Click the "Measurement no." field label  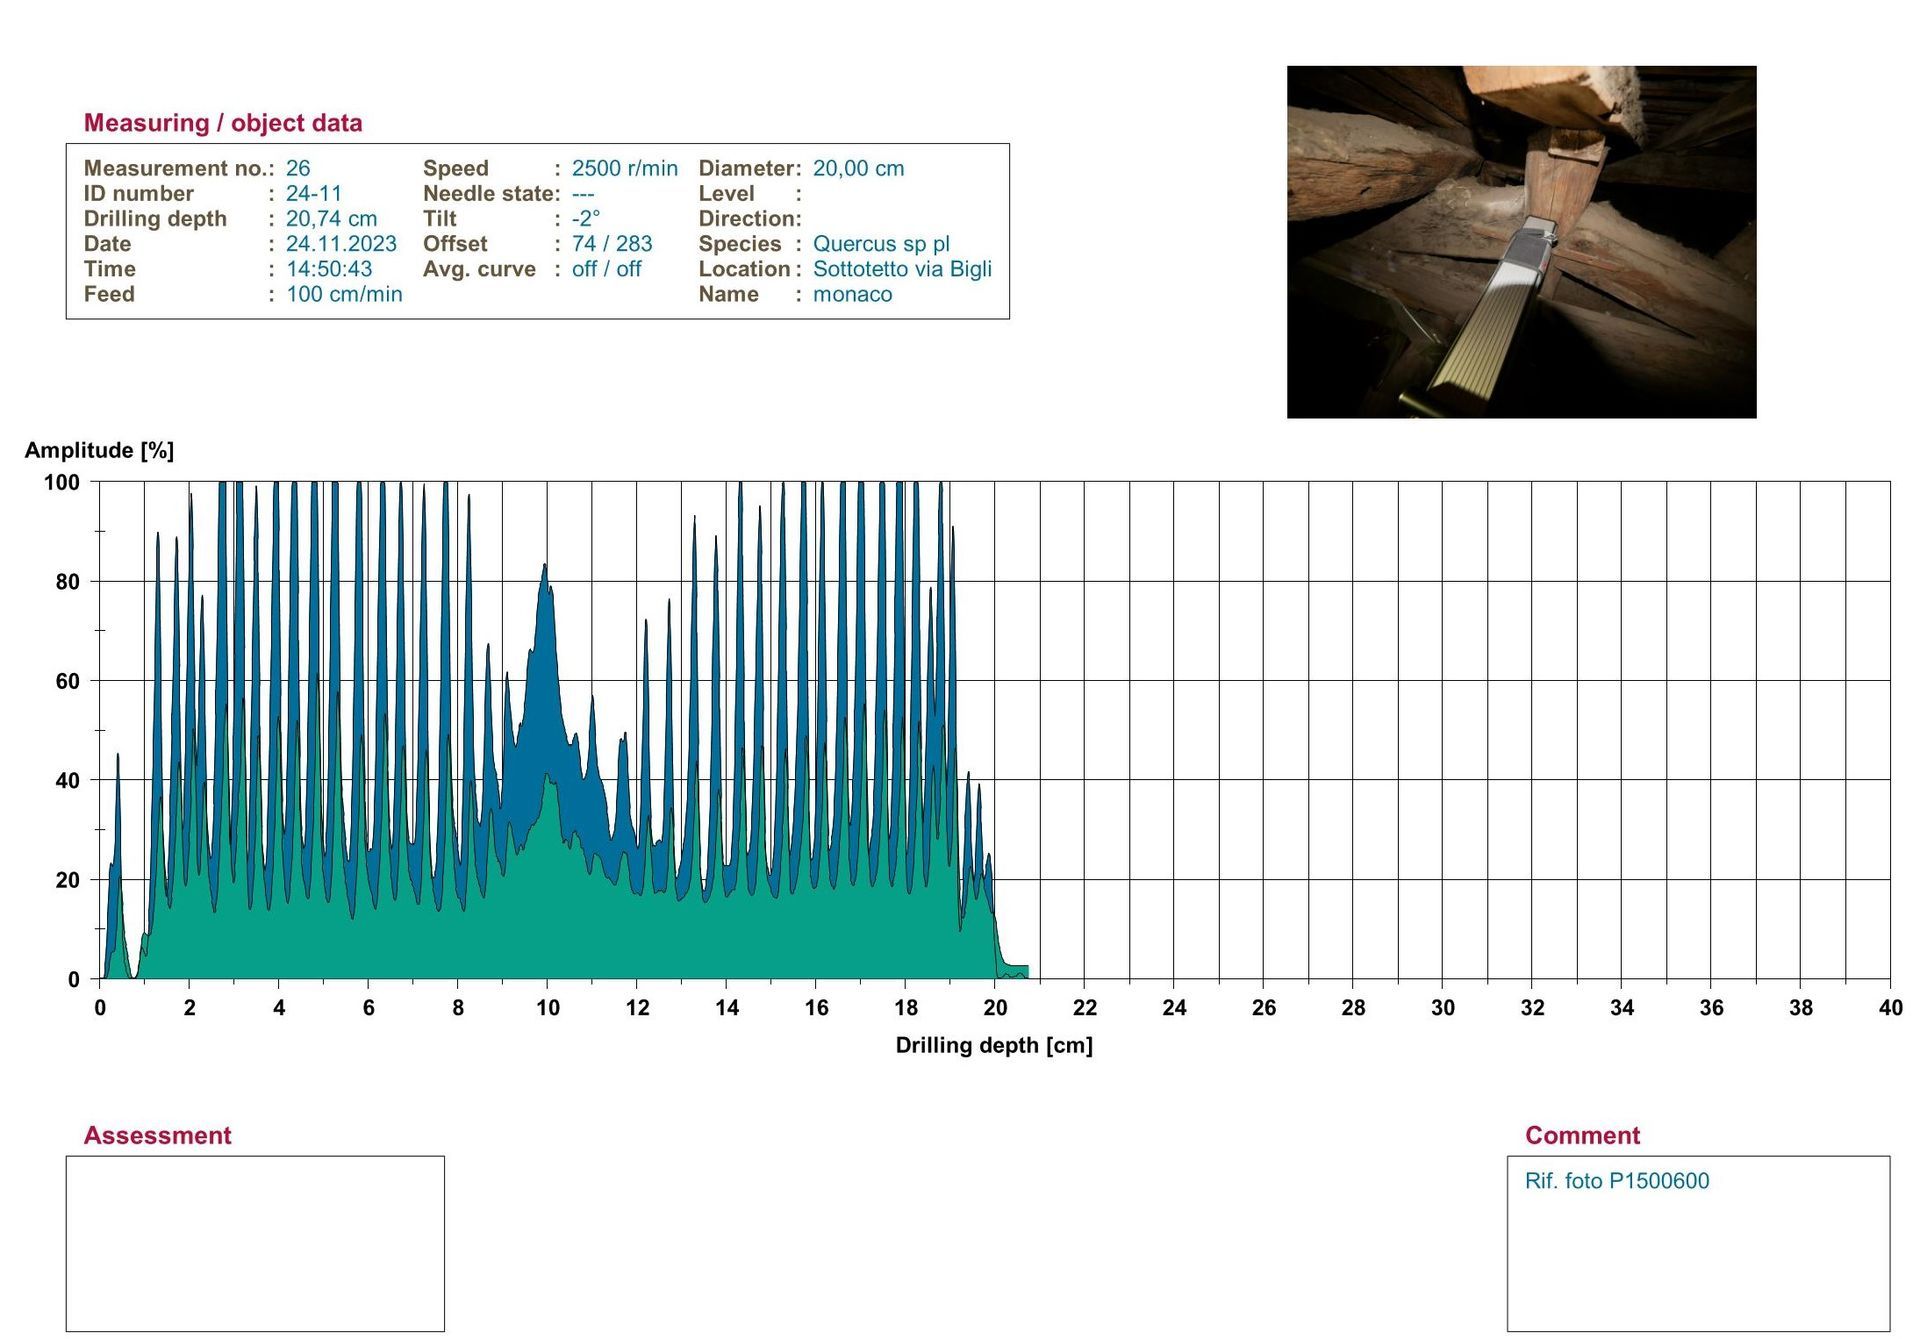175,168
